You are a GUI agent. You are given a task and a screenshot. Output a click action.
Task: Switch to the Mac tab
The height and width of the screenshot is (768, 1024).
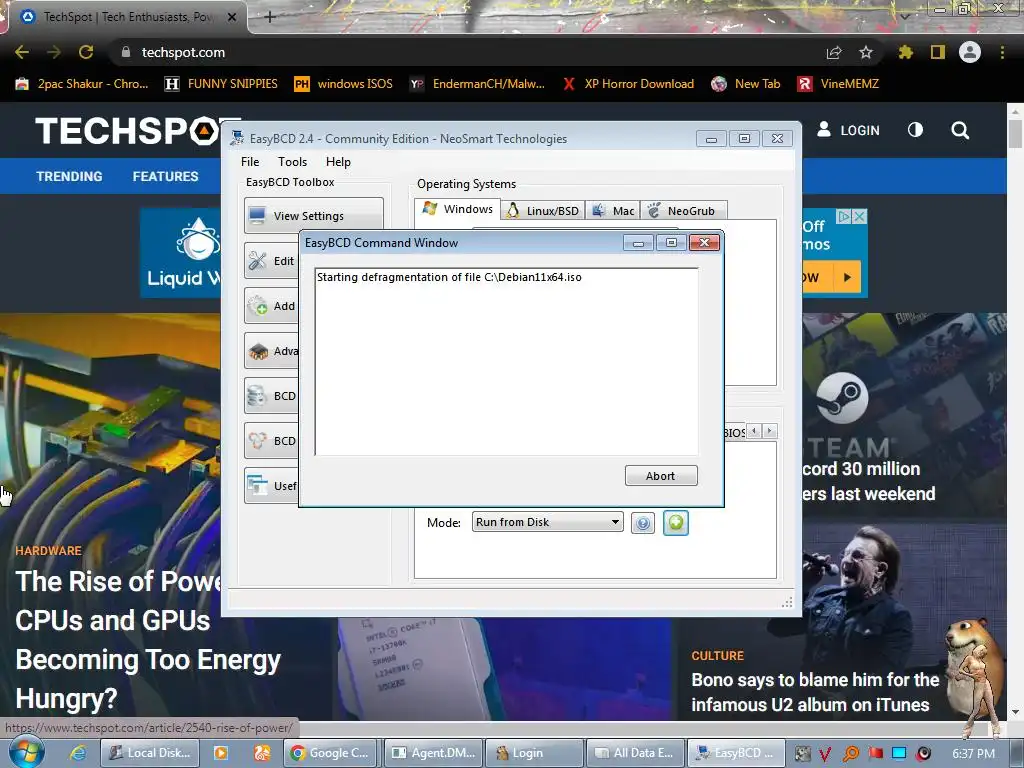pyautogui.click(x=613, y=210)
